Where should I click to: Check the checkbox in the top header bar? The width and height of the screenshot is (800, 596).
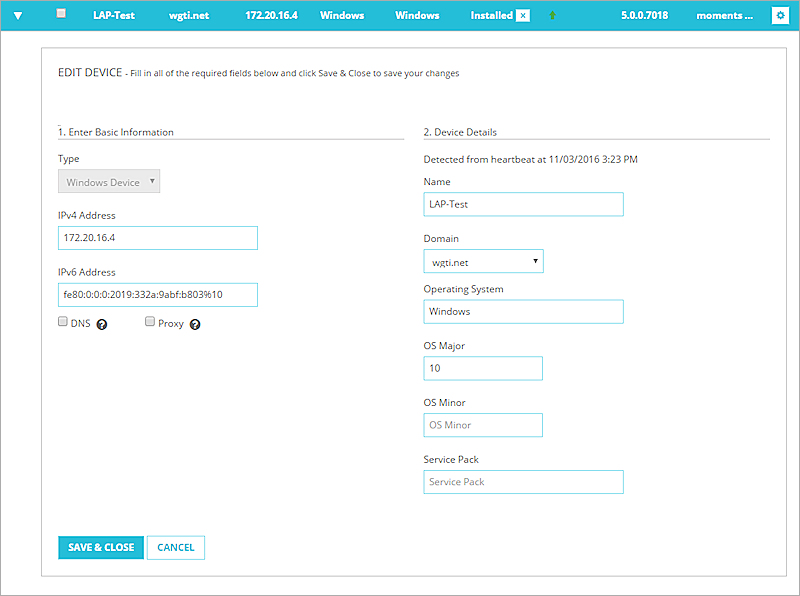click(x=60, y=14)
